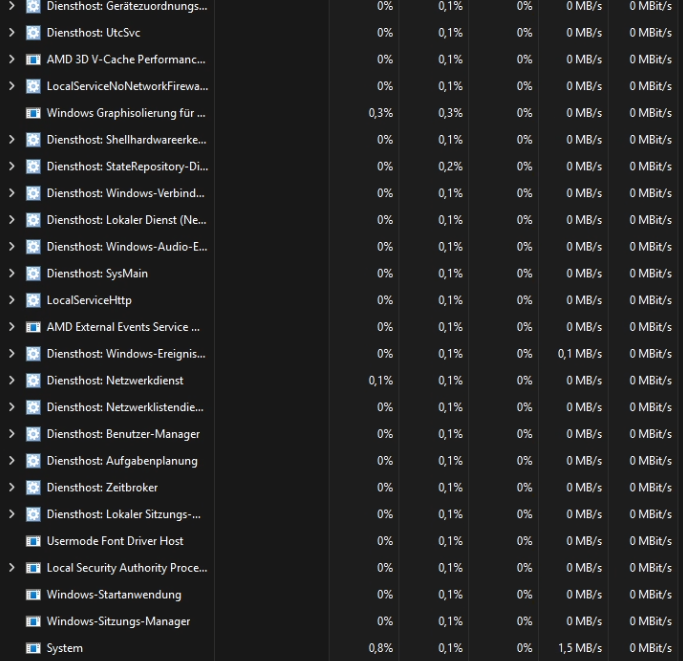Select the Diensthost: Benutzer-Manager name
This screenshot has width=683, height=661.
click(x=123, y=434)
